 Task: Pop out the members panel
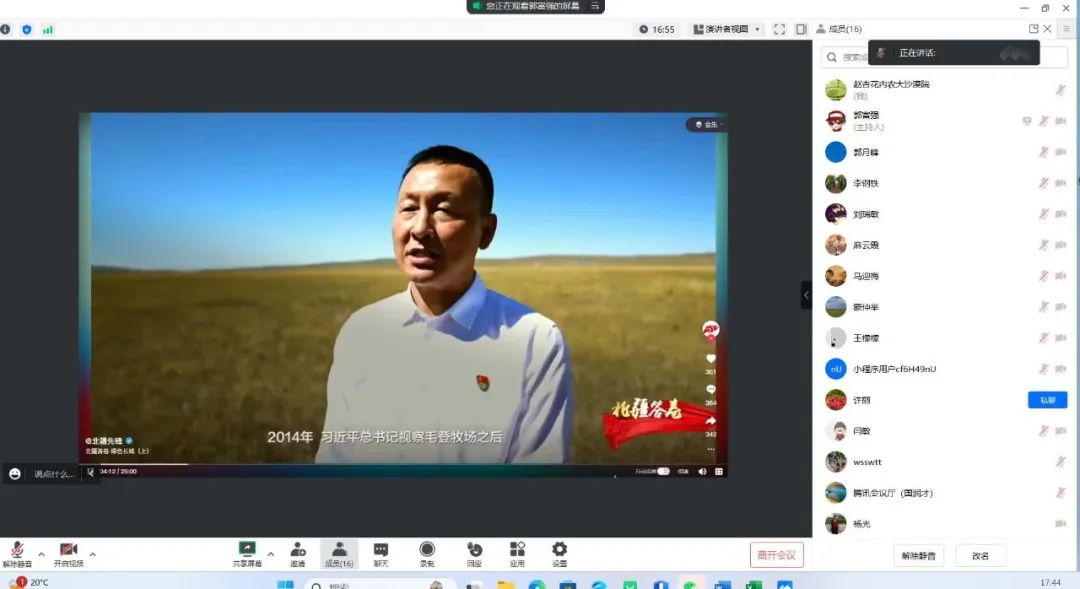pyautogui.click(x=1033, y=29)
